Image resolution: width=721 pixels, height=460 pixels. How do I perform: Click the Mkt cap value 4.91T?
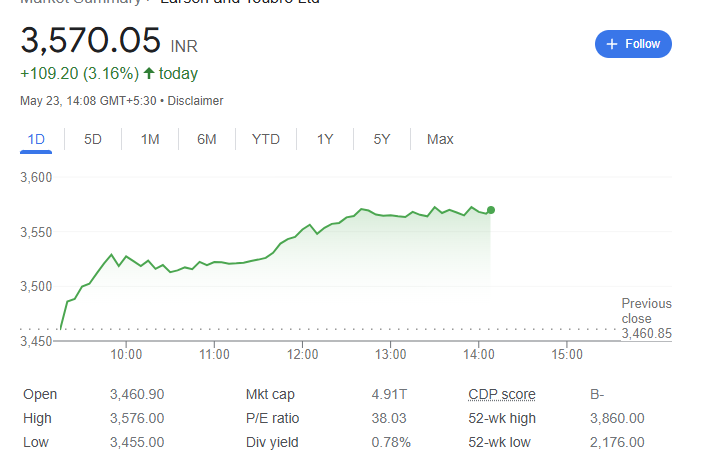(387, 394)
